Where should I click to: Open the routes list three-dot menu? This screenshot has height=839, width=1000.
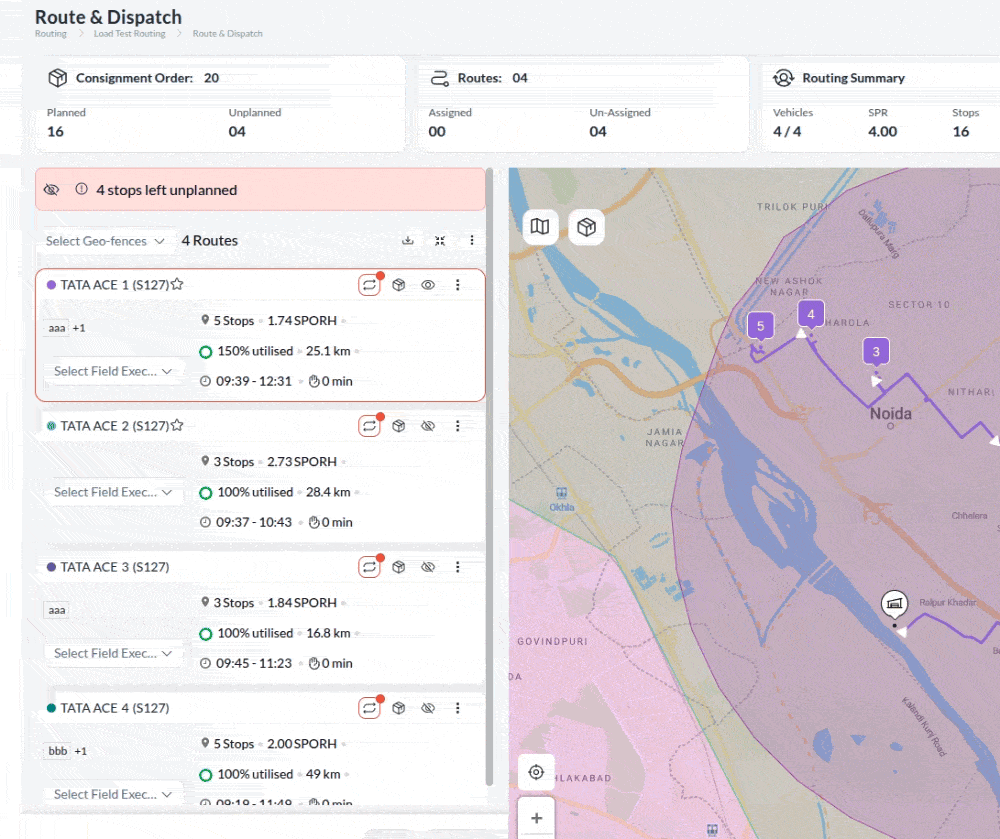[x=472, y=240]
